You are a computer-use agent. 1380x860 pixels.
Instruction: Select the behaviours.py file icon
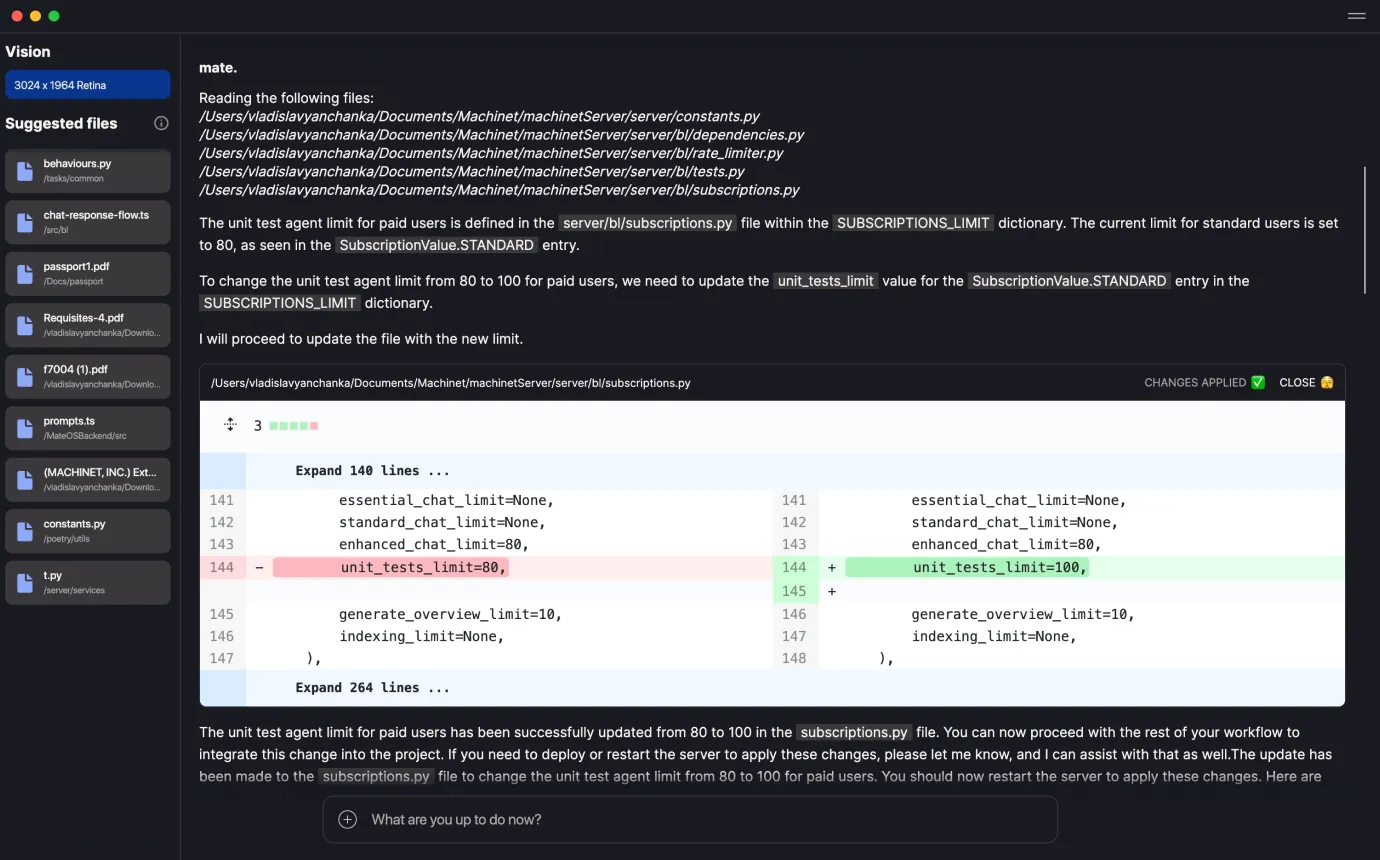[25, 170]
